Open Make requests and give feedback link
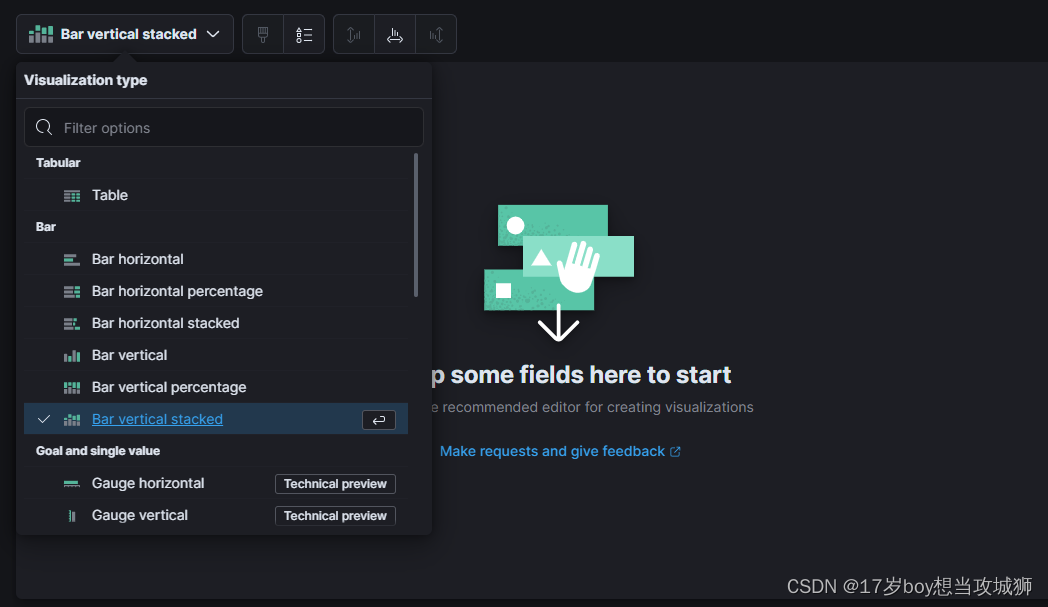 [x=560, y=451]
